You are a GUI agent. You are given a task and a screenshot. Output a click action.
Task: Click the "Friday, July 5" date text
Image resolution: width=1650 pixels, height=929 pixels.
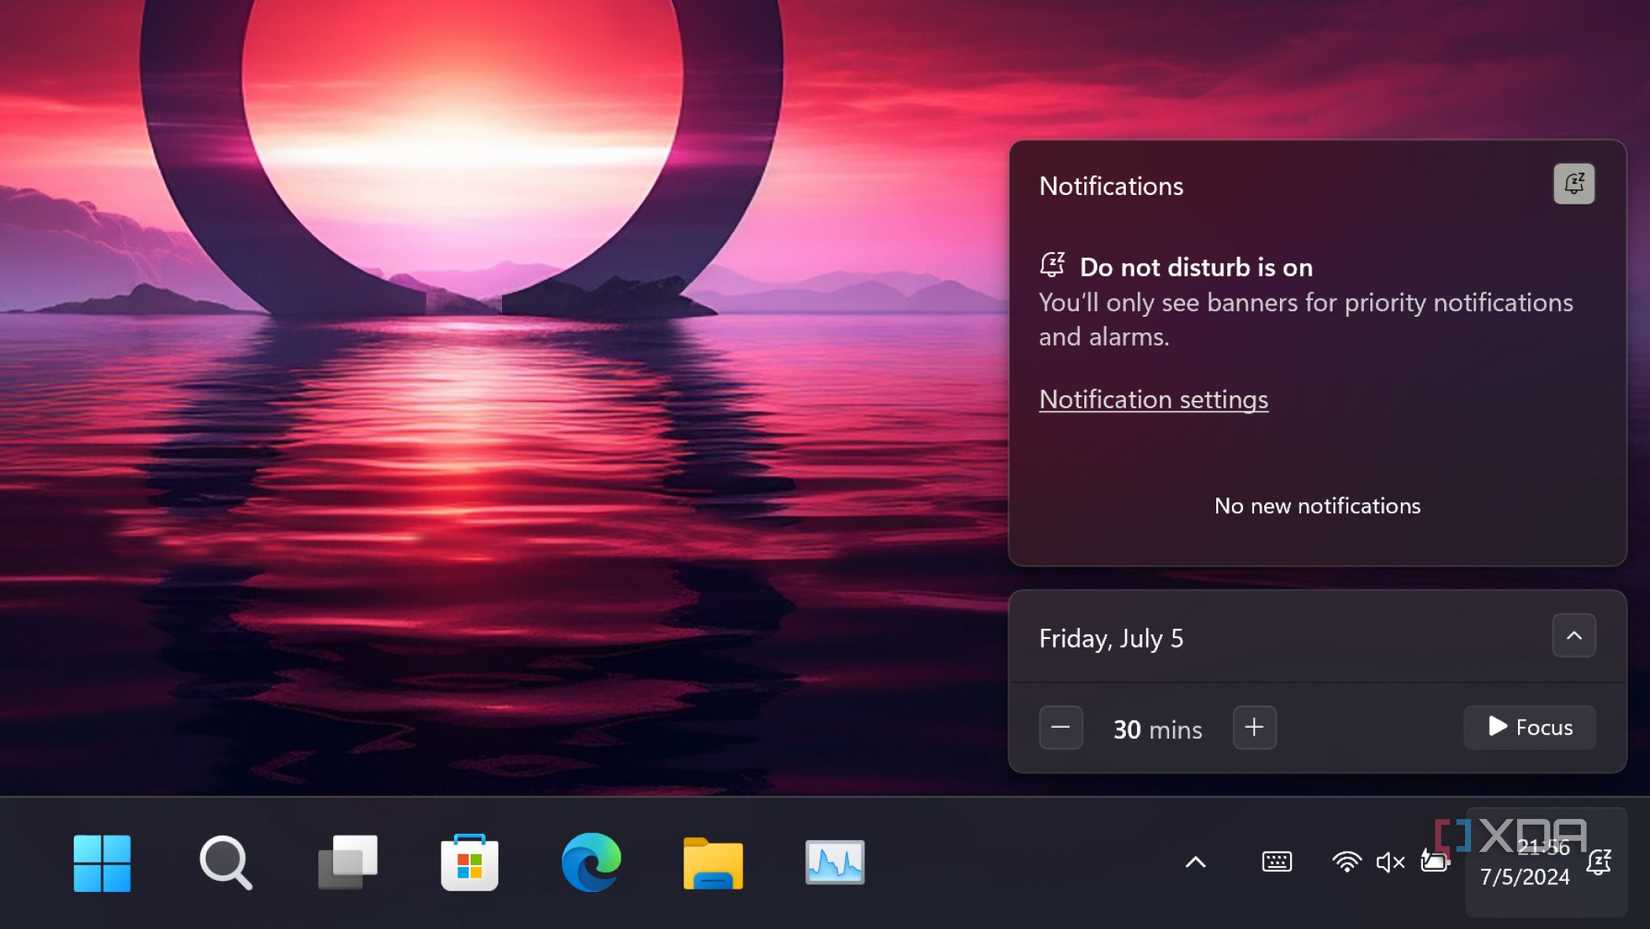[1111, 638]
